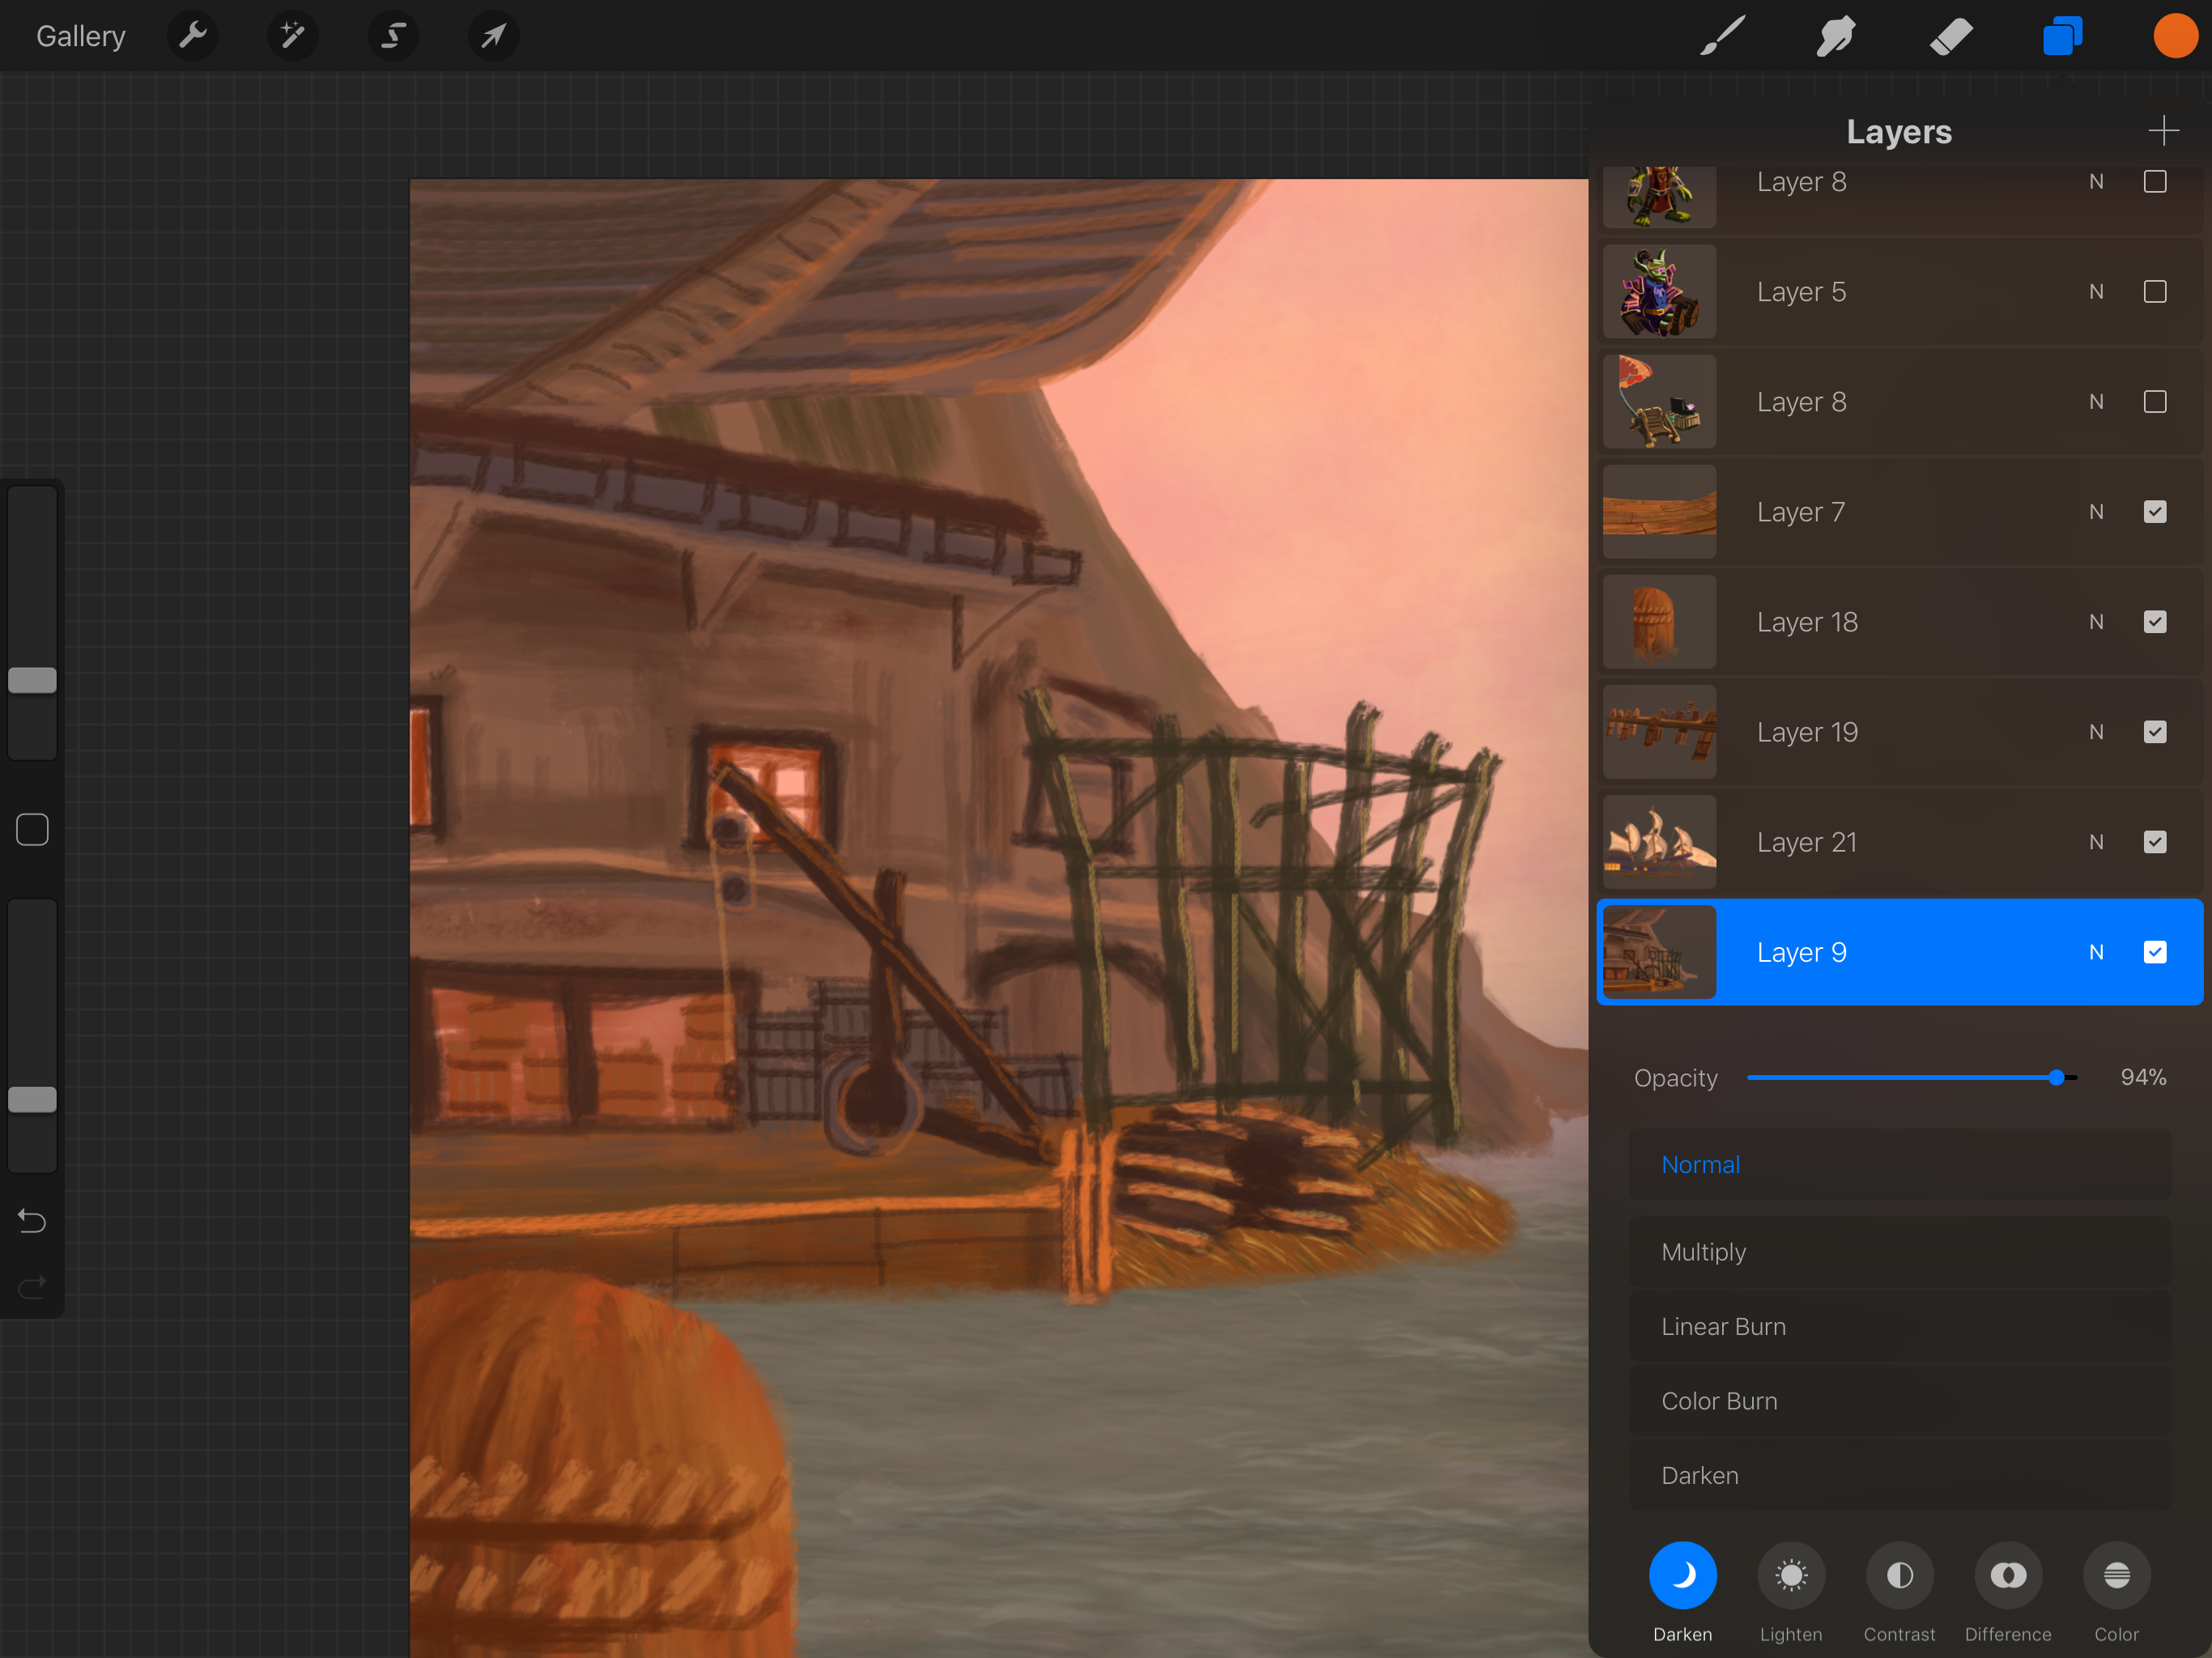Open the orange active color picker
This screenshot has width=2212, height=1658.
click(x=2175, y=36)
